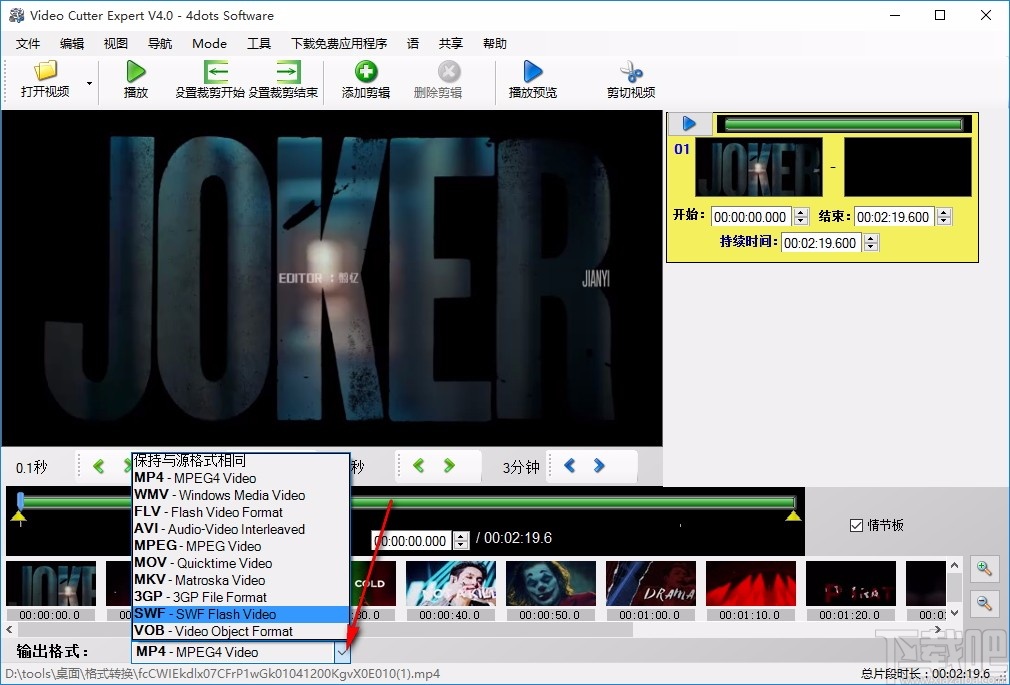The width and height of the screenshot is (1010, 685).
Task: Select the 剪切视频 scissors icon
Action: point(632,73)
